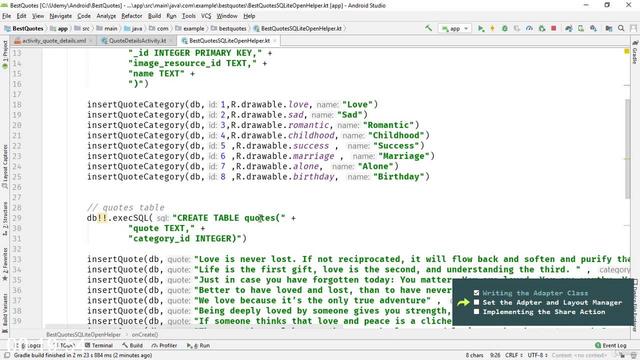Image resolution: width=640 pixels, height=360 pixels.
Task: Check Set the Adpter and Layout Manager
Action: tap(476, 302)
